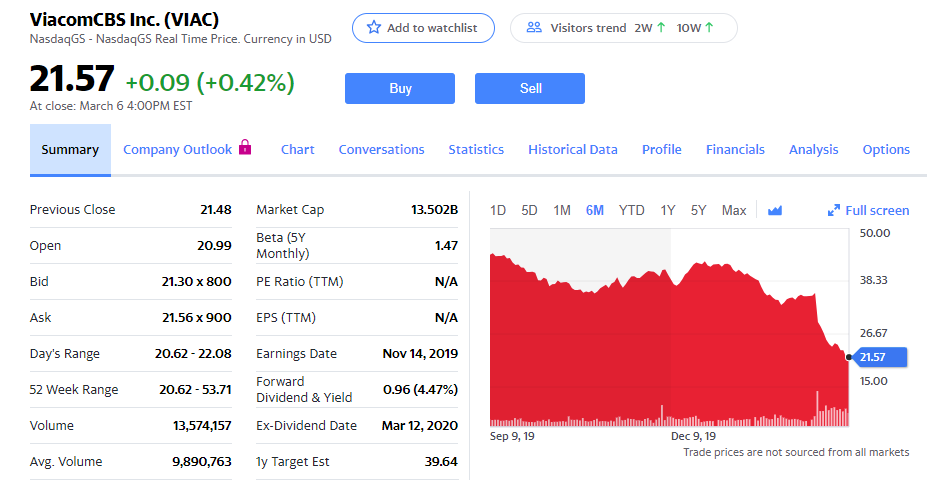Click the EPS (TTM) label
The height and width of the screenshot is (480, 927).
pos(286,317)
